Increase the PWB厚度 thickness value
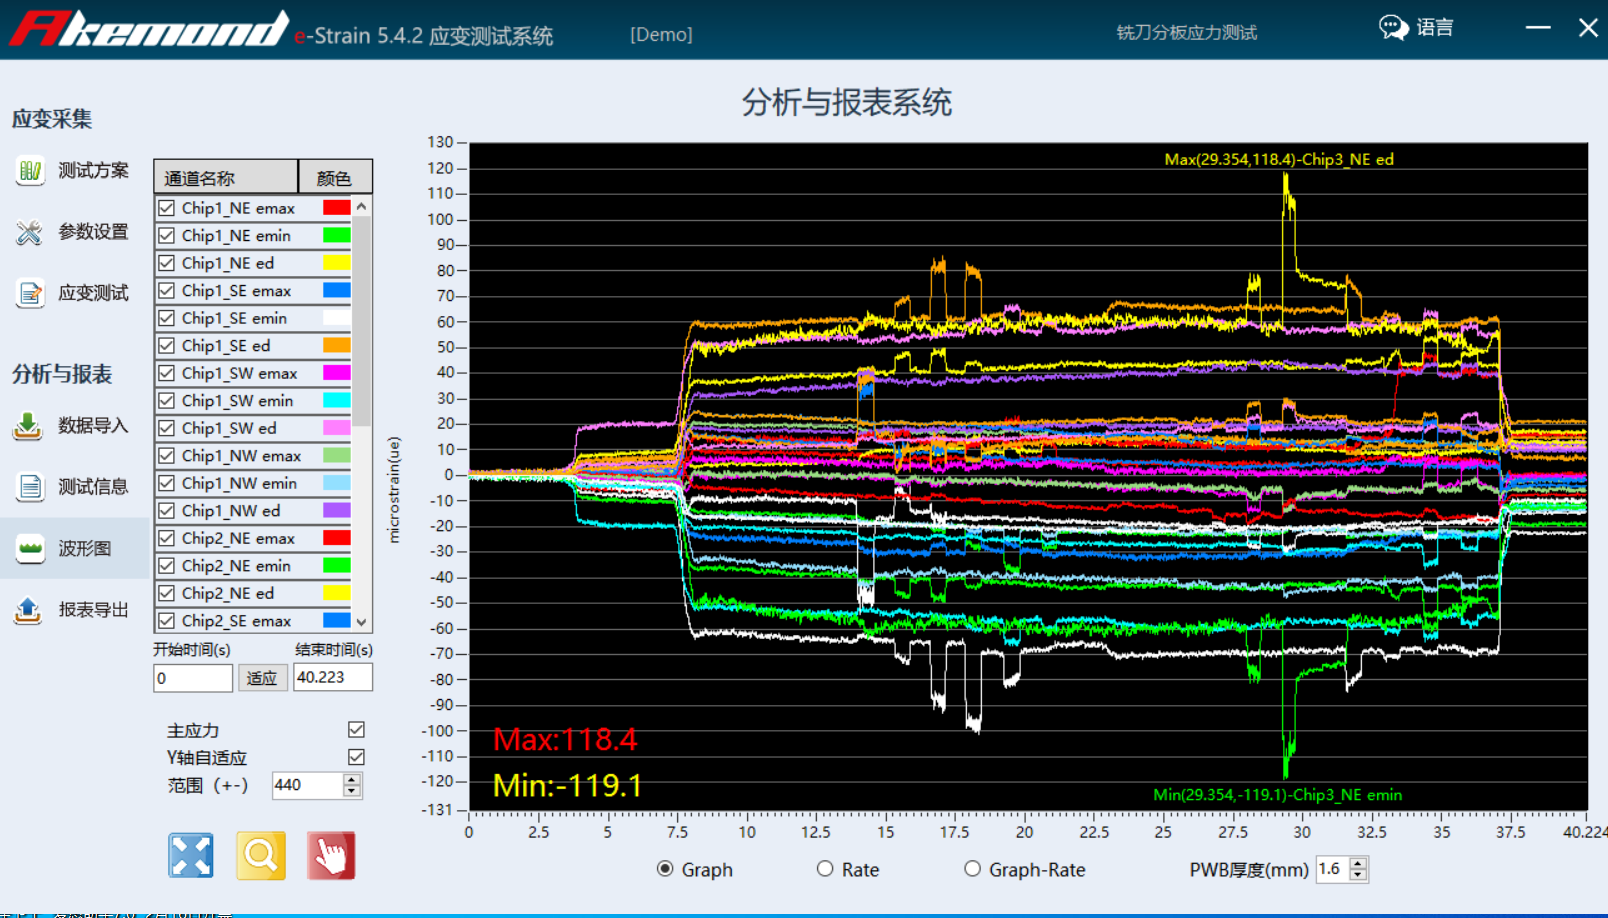The image size is (1608, 918). [x=1358, y=864]
